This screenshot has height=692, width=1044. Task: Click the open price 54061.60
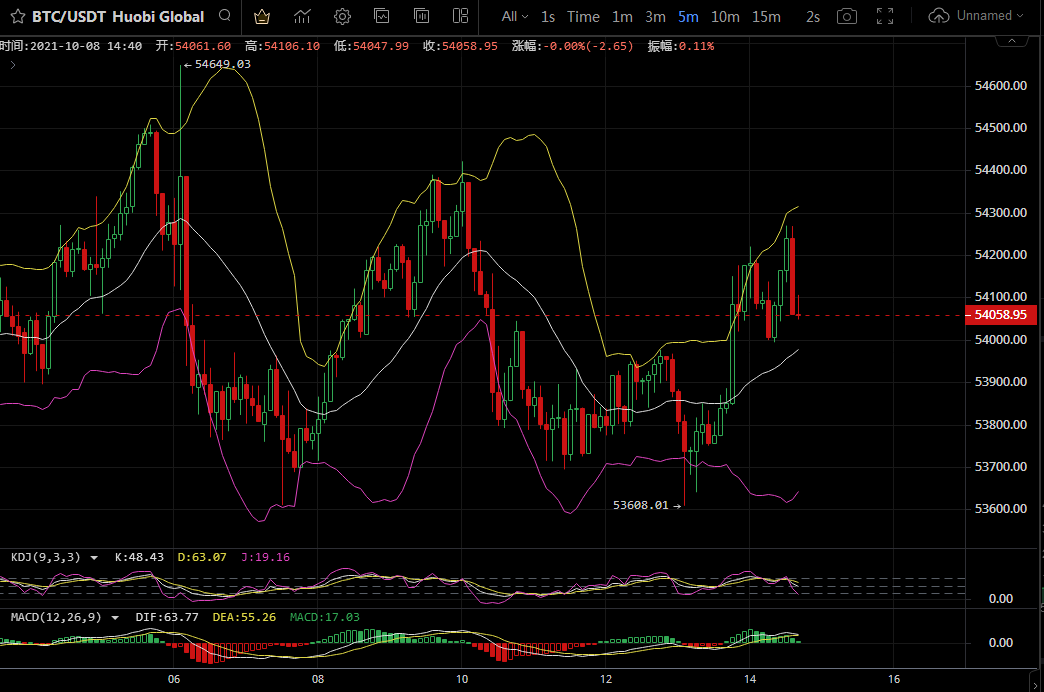pos(202,46)
